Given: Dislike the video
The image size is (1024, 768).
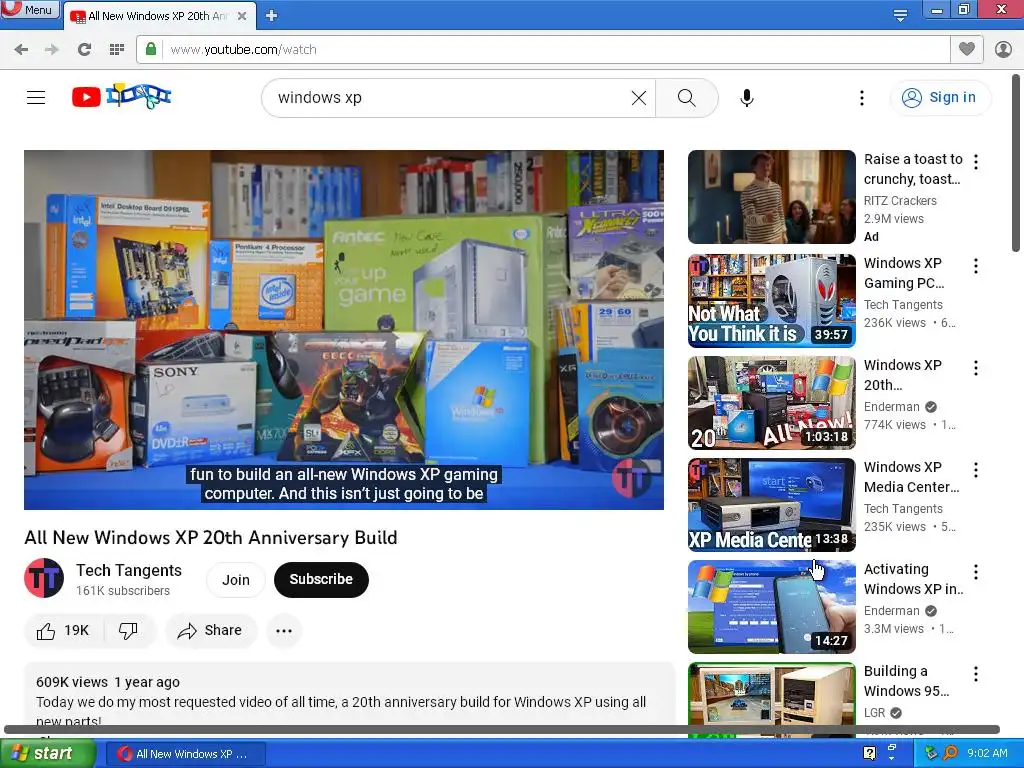Looking at the screenshot, I should (129, 631).
